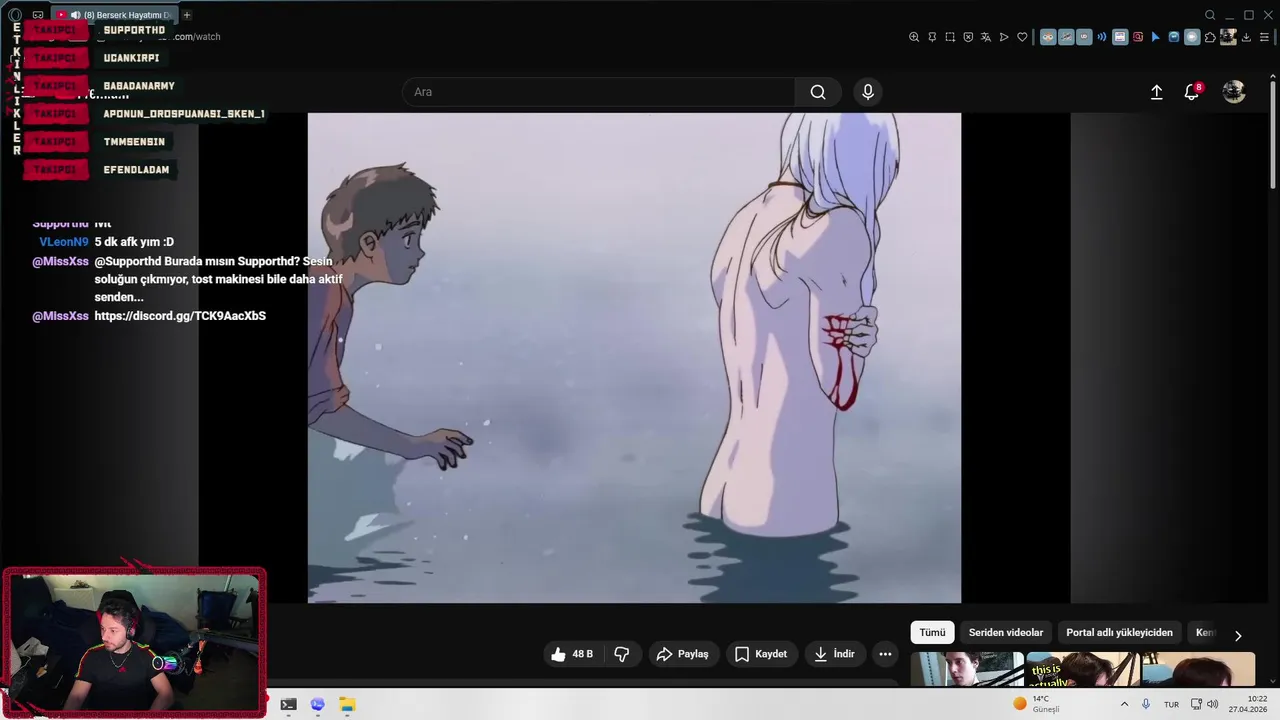The width and height of the screenshot is (1280, 720).
Task: Click the send/flow paper plane icon
Action: pos(1004,37)
